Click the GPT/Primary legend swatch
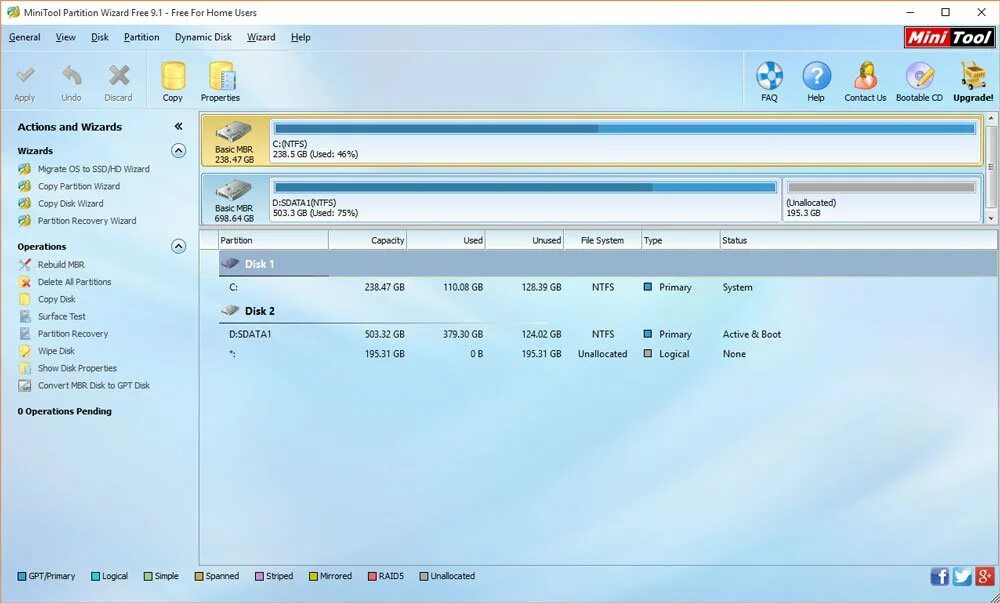Screen dimensions: 1000x603 pyautogui.click(x=22, y=576)
